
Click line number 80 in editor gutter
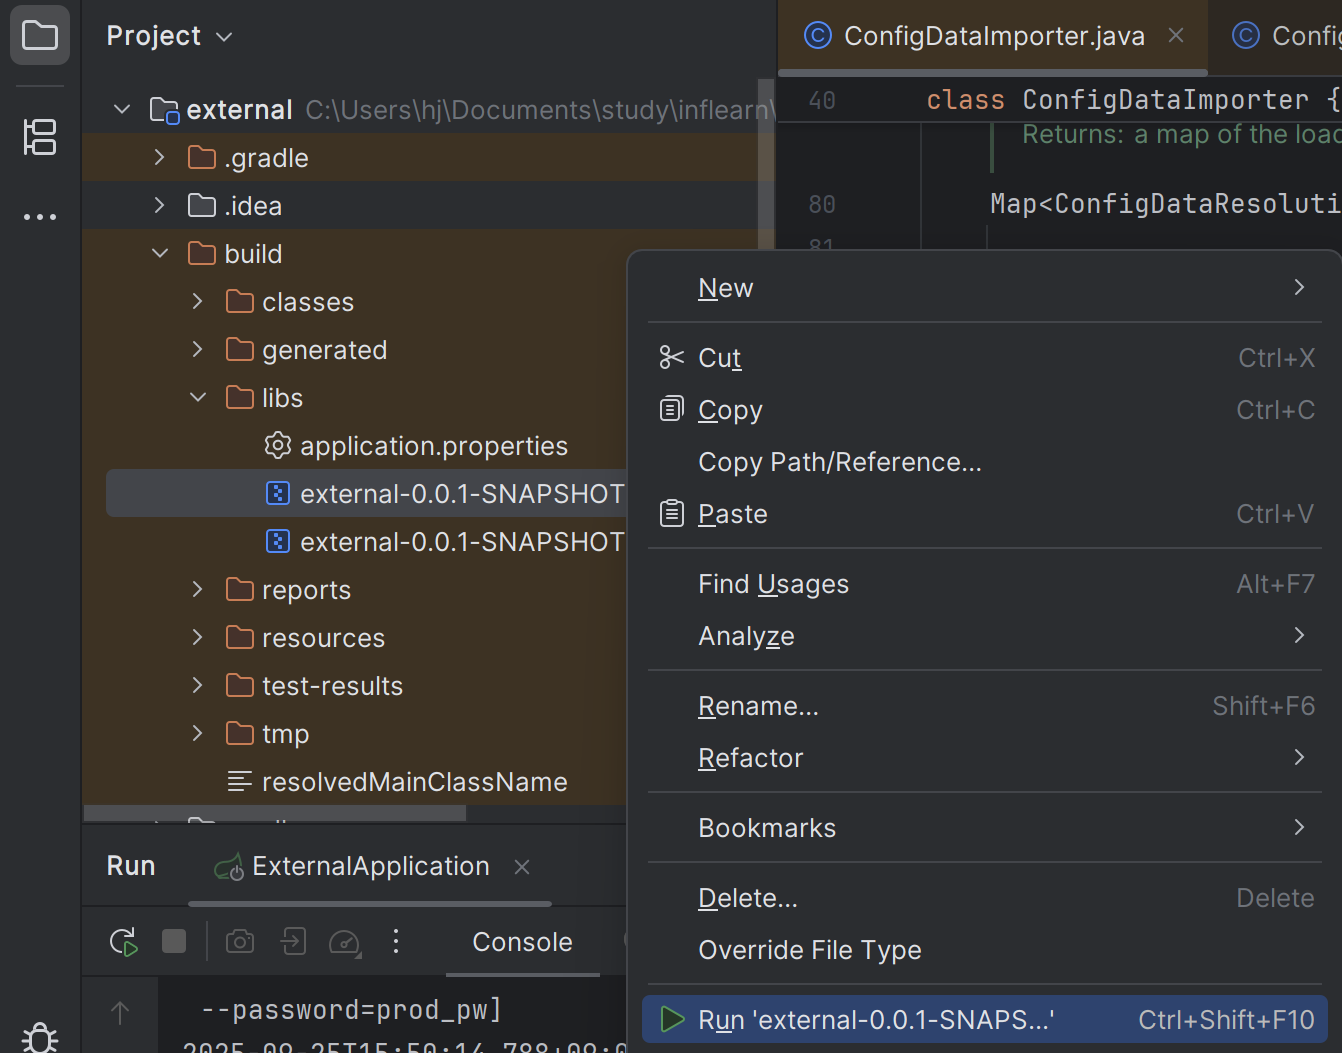pos(822,204)
